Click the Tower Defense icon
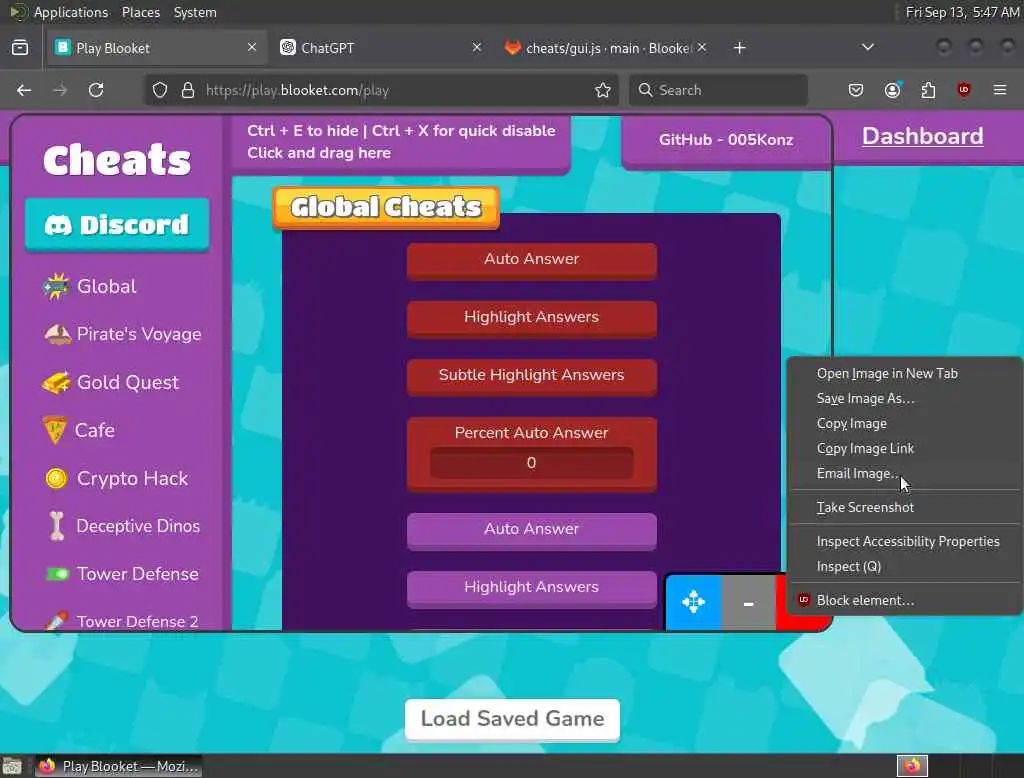1024x778 pixels. point(57,574)
